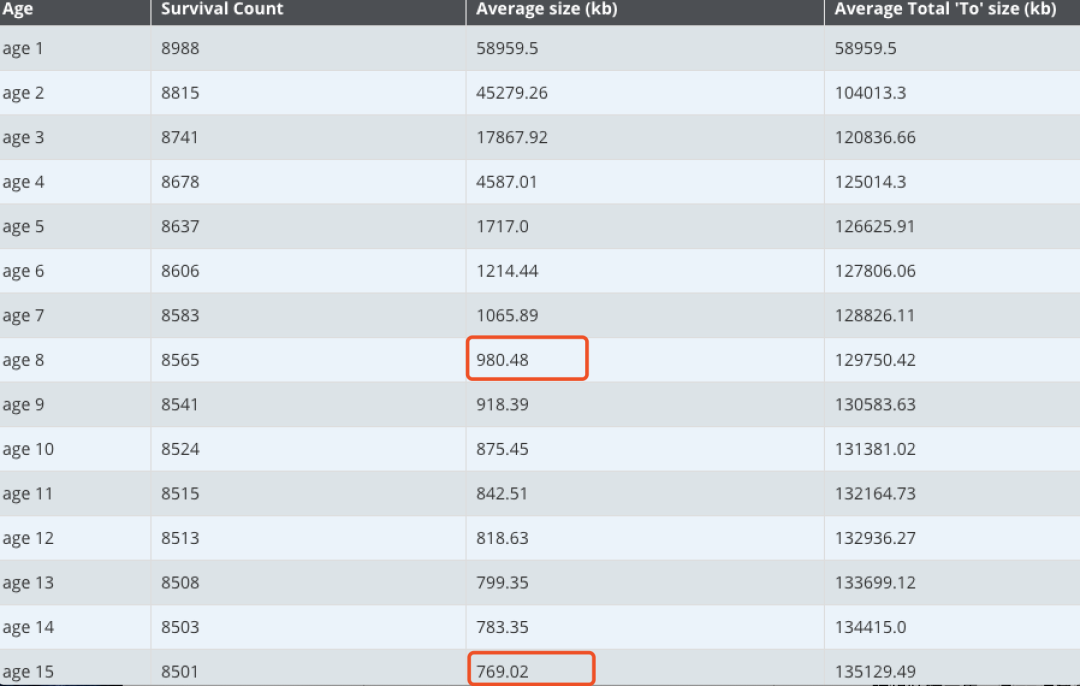Click the Survival Count column header
Screen dimensions: 1080x686
222,9
